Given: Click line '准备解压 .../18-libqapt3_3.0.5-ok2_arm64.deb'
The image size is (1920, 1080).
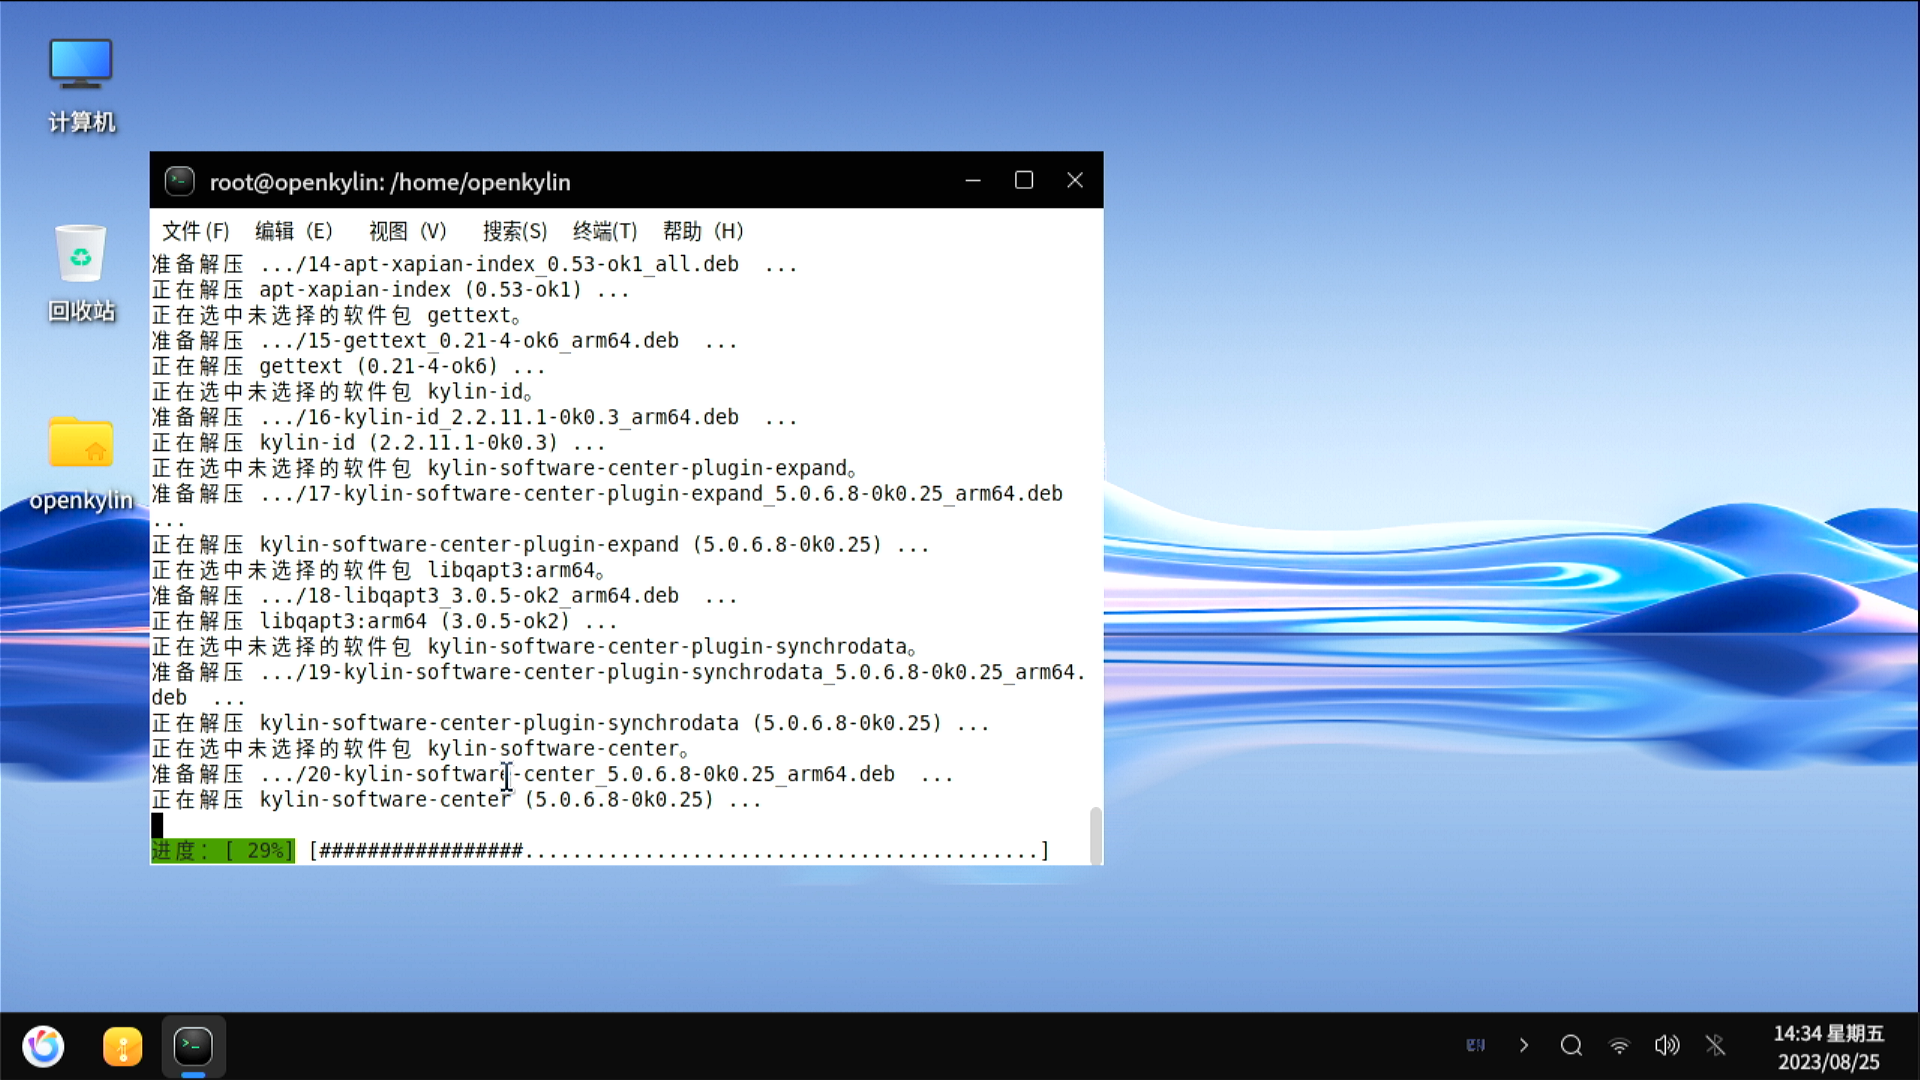Looking at the screenshot, I should coord(444,596).
